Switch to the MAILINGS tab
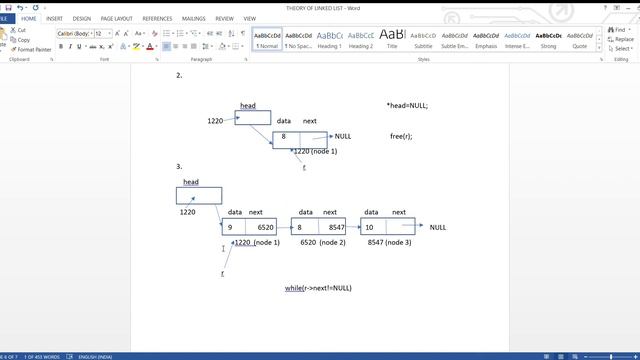This screenshot has width=640, height=360. (193, 19)
